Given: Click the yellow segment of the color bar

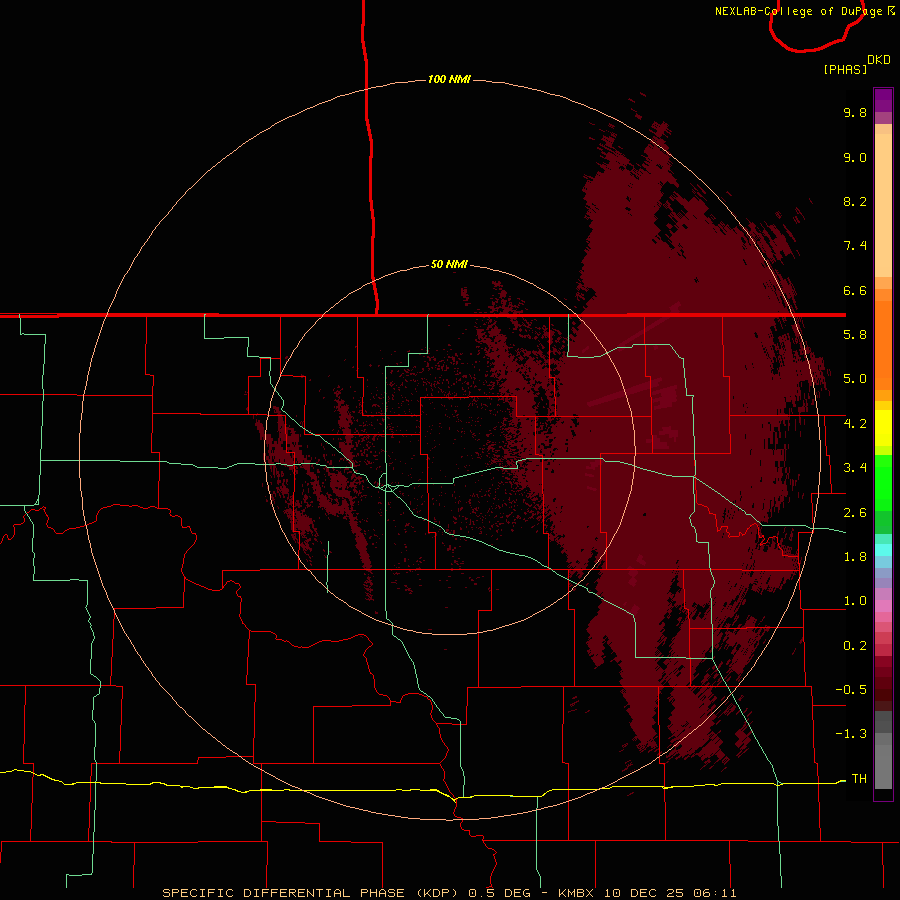Looking at the screenshot, I should (883, 428).
